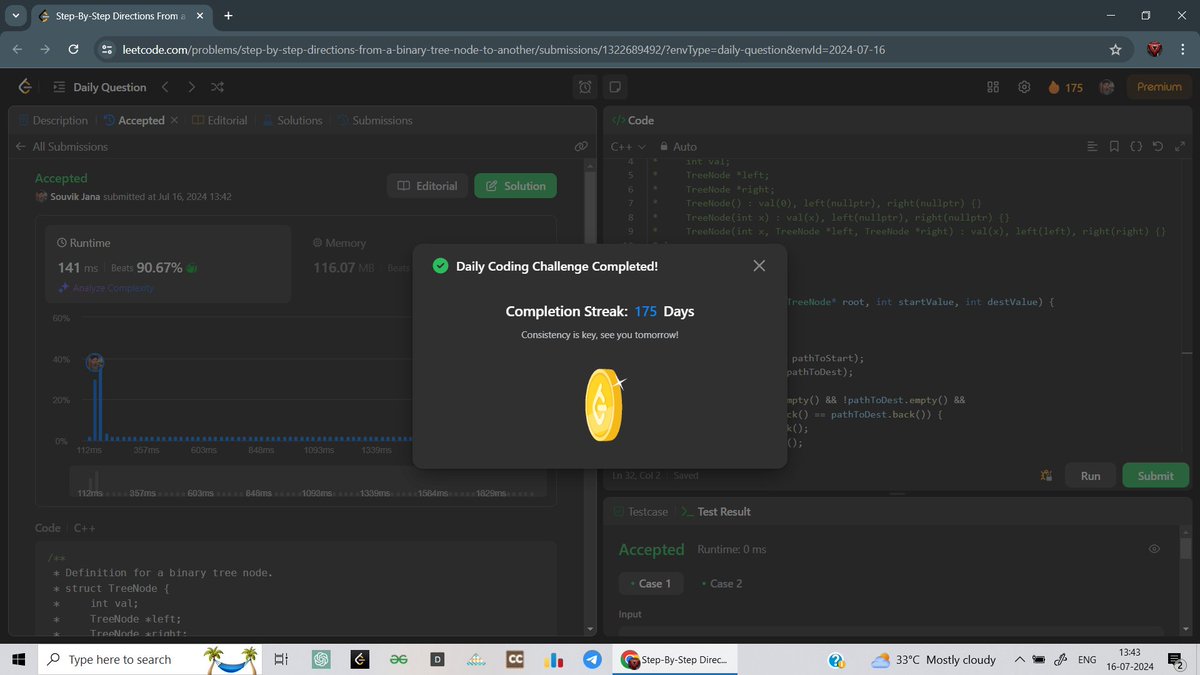Image resolution: width=1200 pixels, height=675 pixels.
Task: Close the Daily Coding Challenge Completed popup
Action: [759, 266]
